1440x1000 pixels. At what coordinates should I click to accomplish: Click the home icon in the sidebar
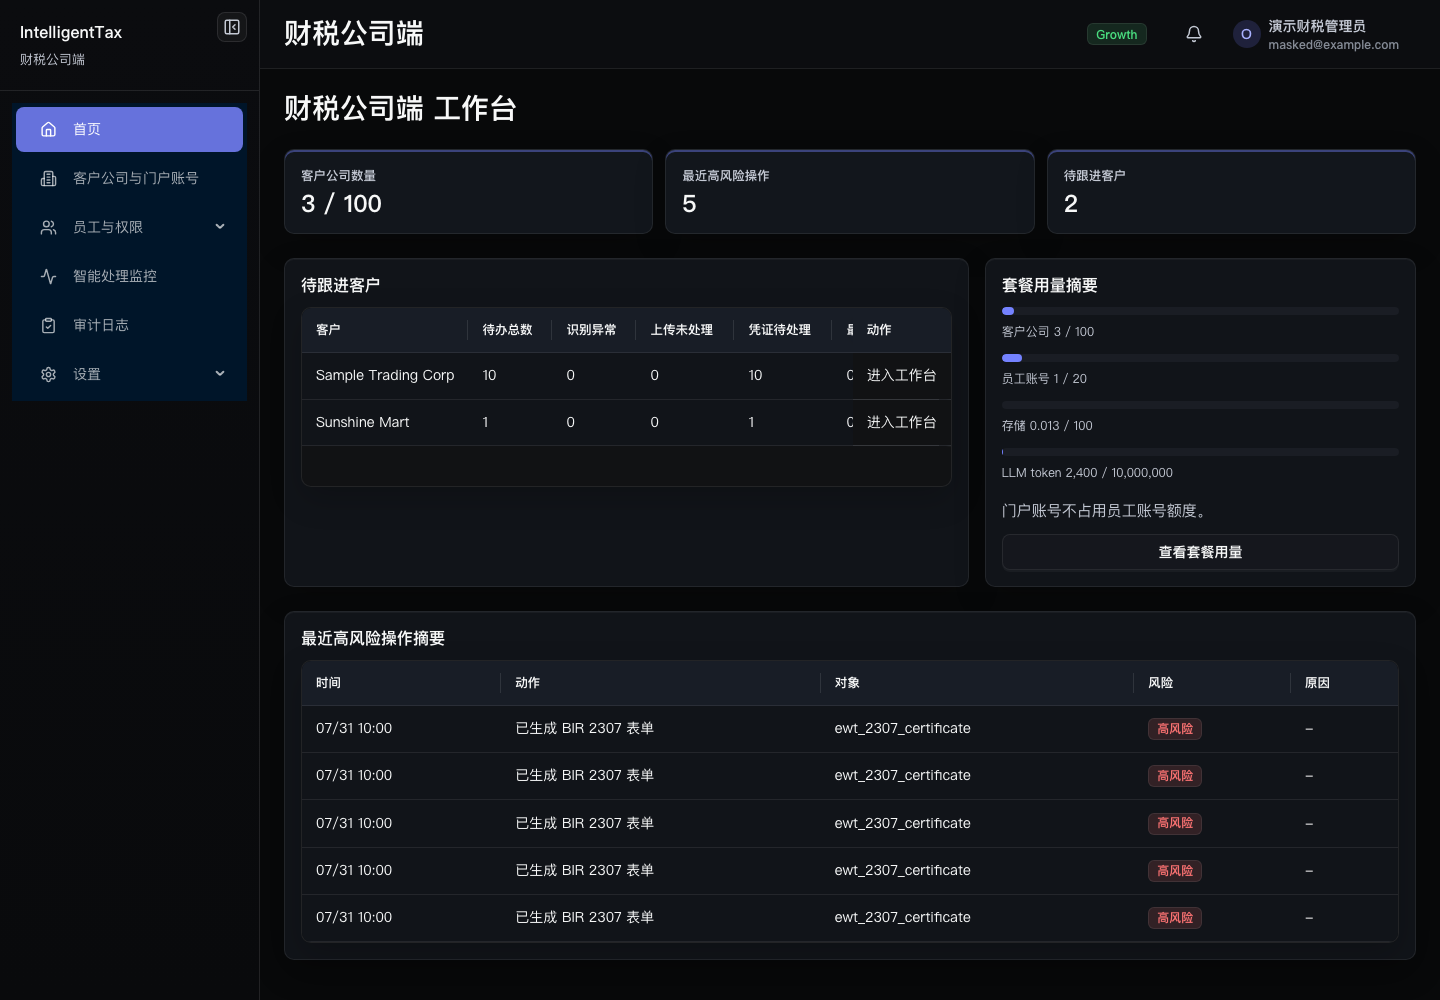(48, 129)
